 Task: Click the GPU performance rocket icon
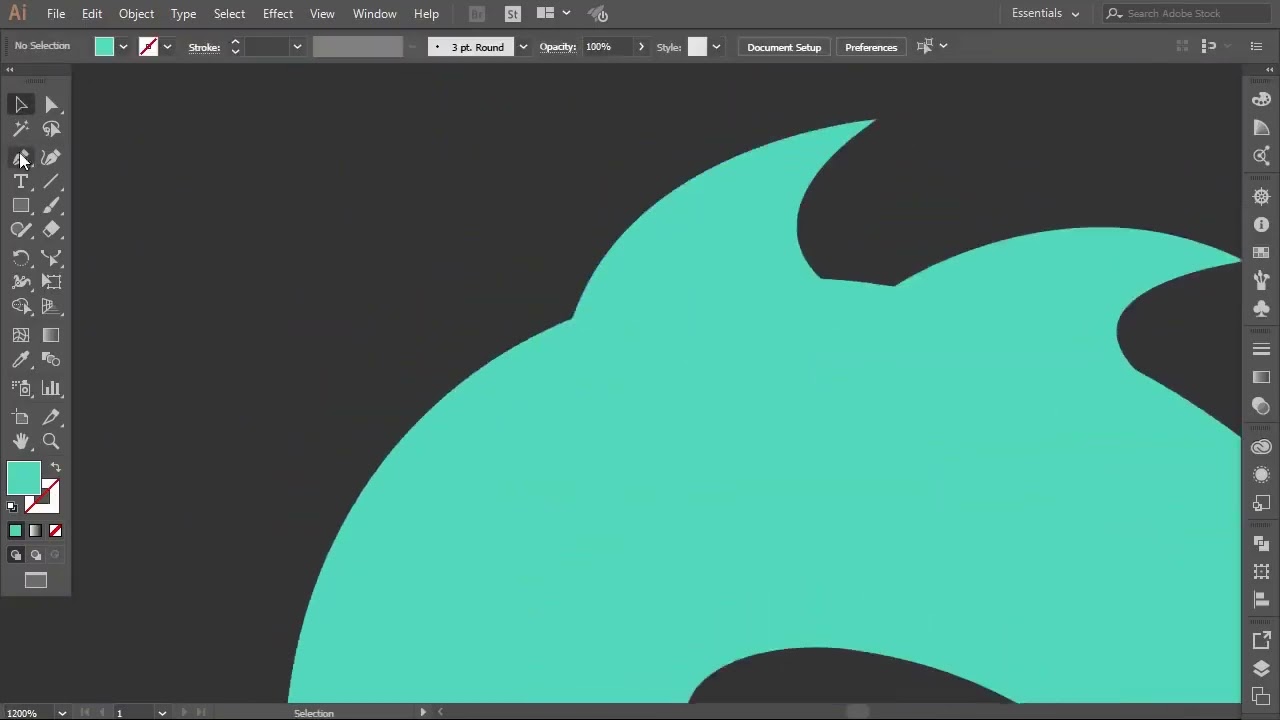click(x=598, y=14)
